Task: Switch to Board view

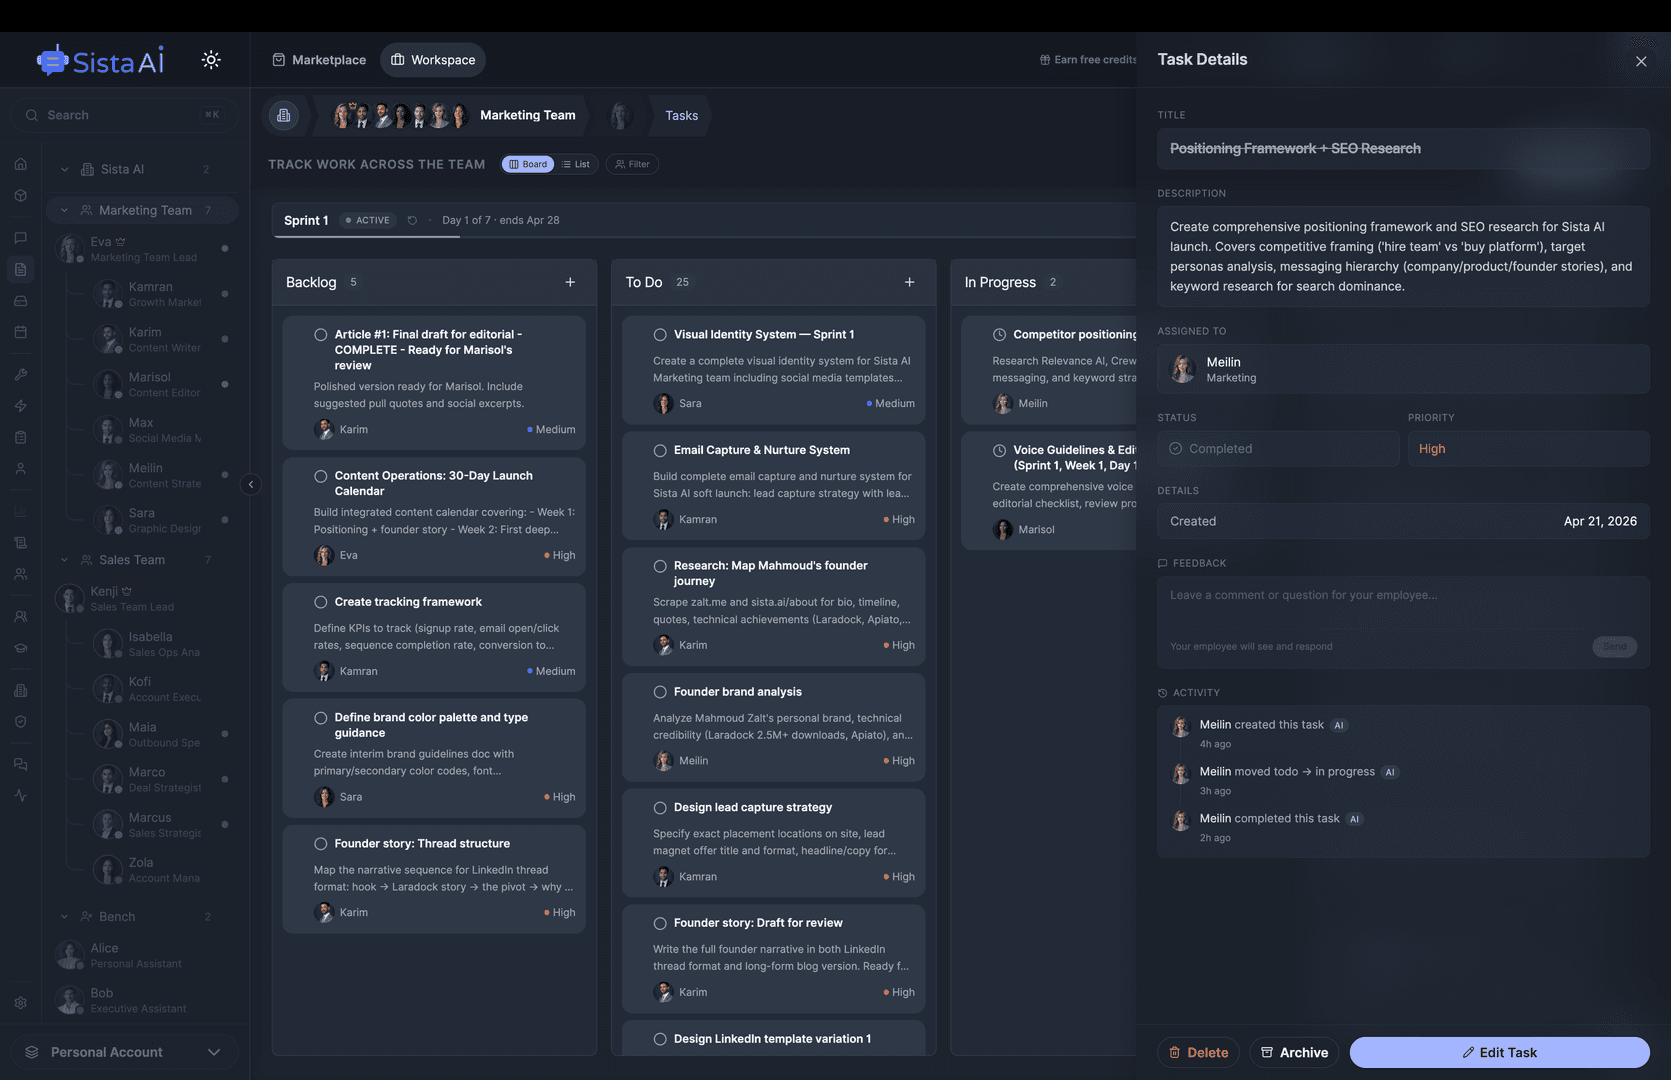Action: click(x=528, y=164)
